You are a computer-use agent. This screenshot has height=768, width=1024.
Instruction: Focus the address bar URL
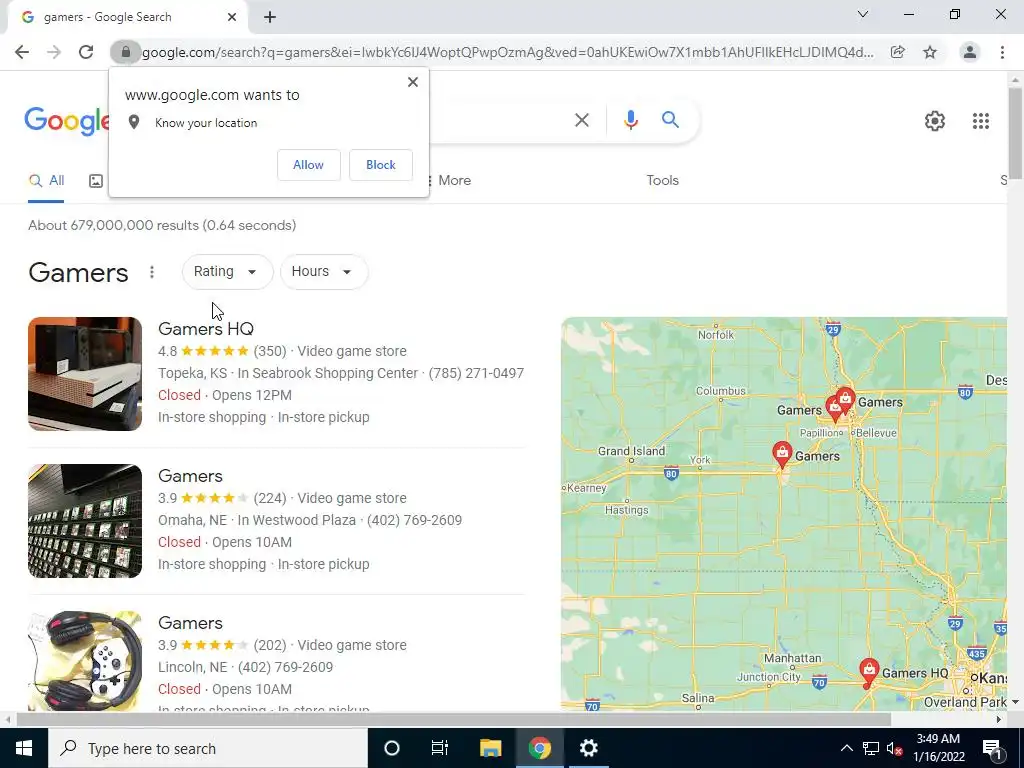coord(507,52)
